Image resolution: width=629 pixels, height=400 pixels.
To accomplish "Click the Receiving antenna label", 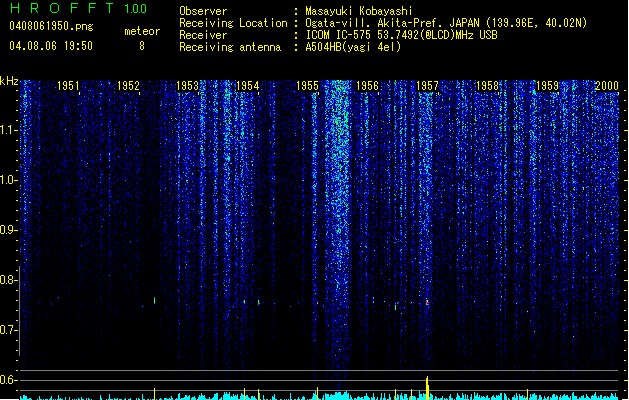I will click(230, 47).
